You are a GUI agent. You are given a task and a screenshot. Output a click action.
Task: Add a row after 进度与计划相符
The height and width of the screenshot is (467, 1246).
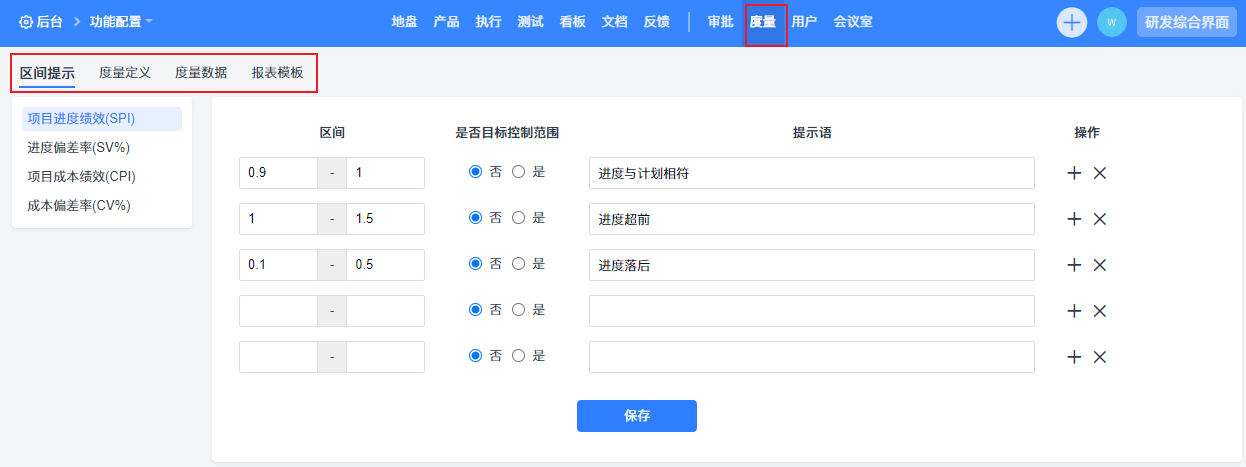coord(1074,173)
